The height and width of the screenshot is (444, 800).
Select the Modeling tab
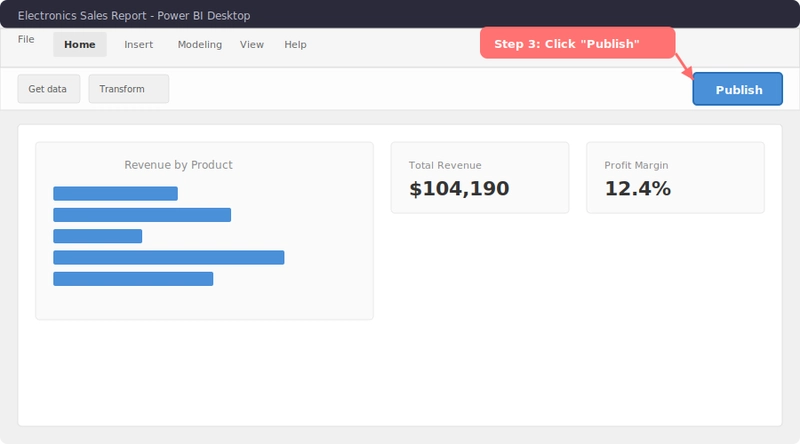[200, 45]
